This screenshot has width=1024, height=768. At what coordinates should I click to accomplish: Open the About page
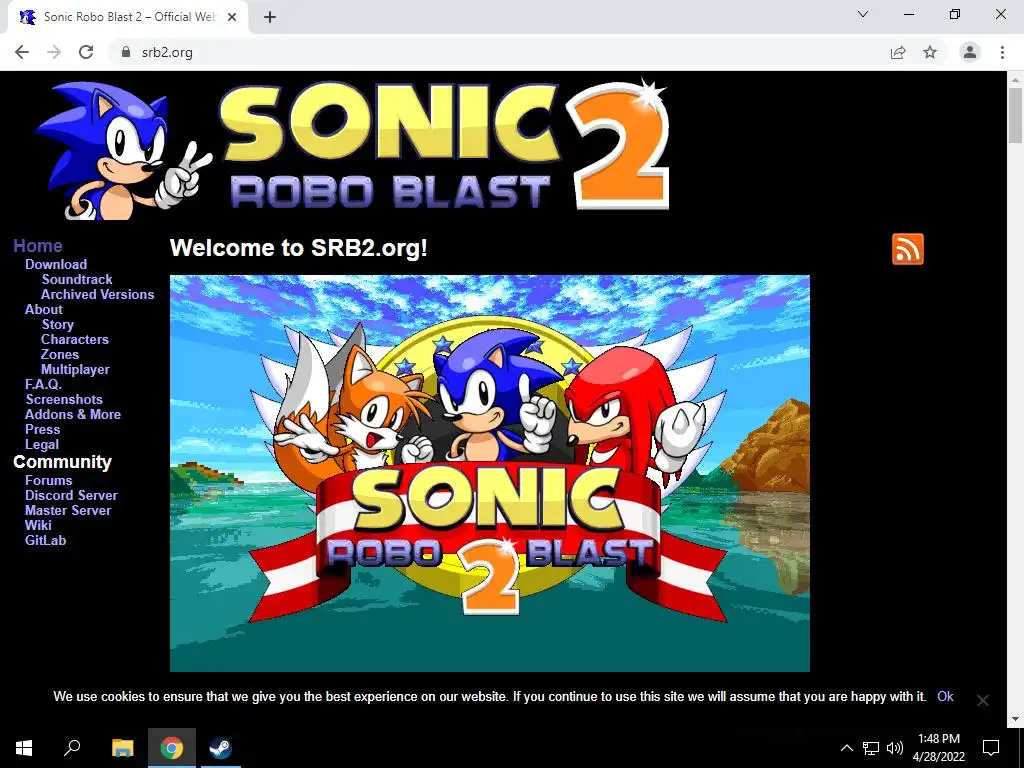pos(44,310)
